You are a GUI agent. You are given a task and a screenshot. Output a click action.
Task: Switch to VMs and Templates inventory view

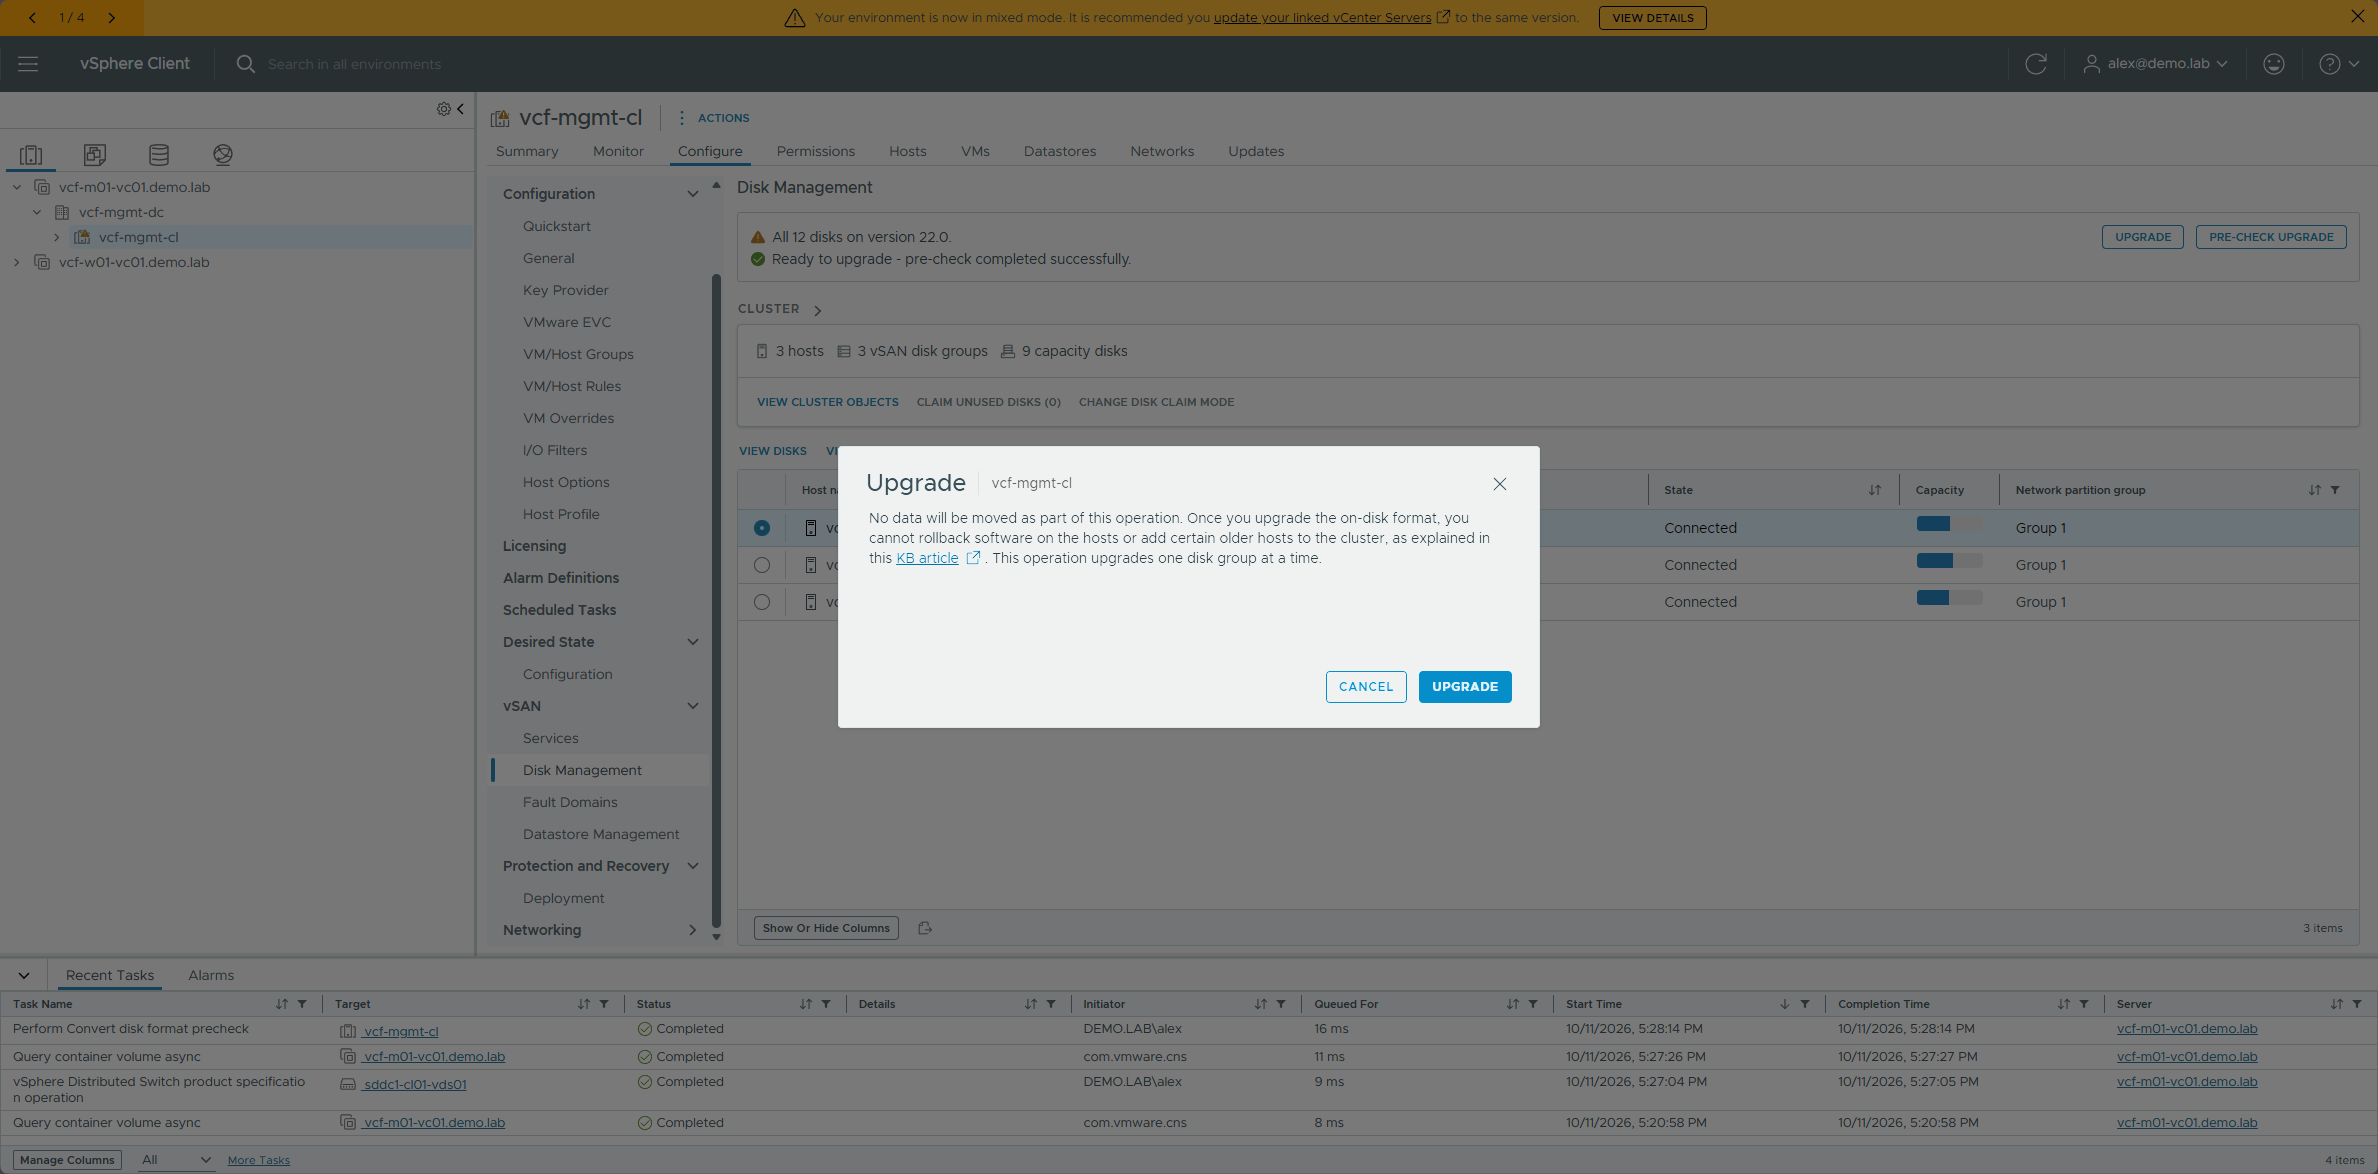pyautogui.click(x=95, y=155)
